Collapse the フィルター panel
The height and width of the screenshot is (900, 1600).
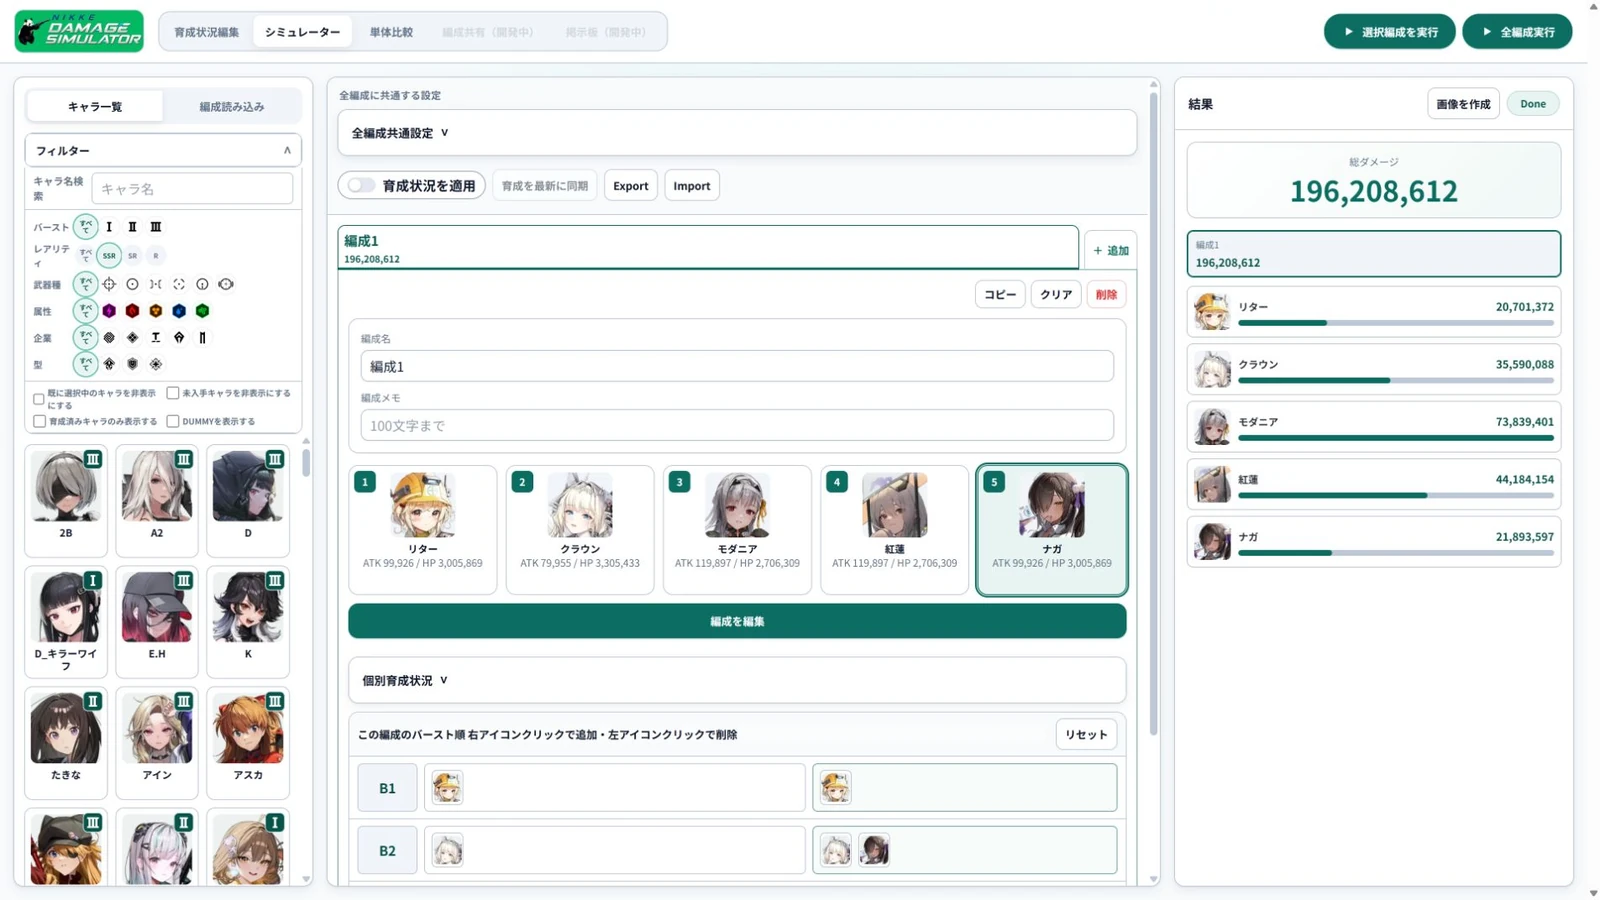(x=163, y=150)
